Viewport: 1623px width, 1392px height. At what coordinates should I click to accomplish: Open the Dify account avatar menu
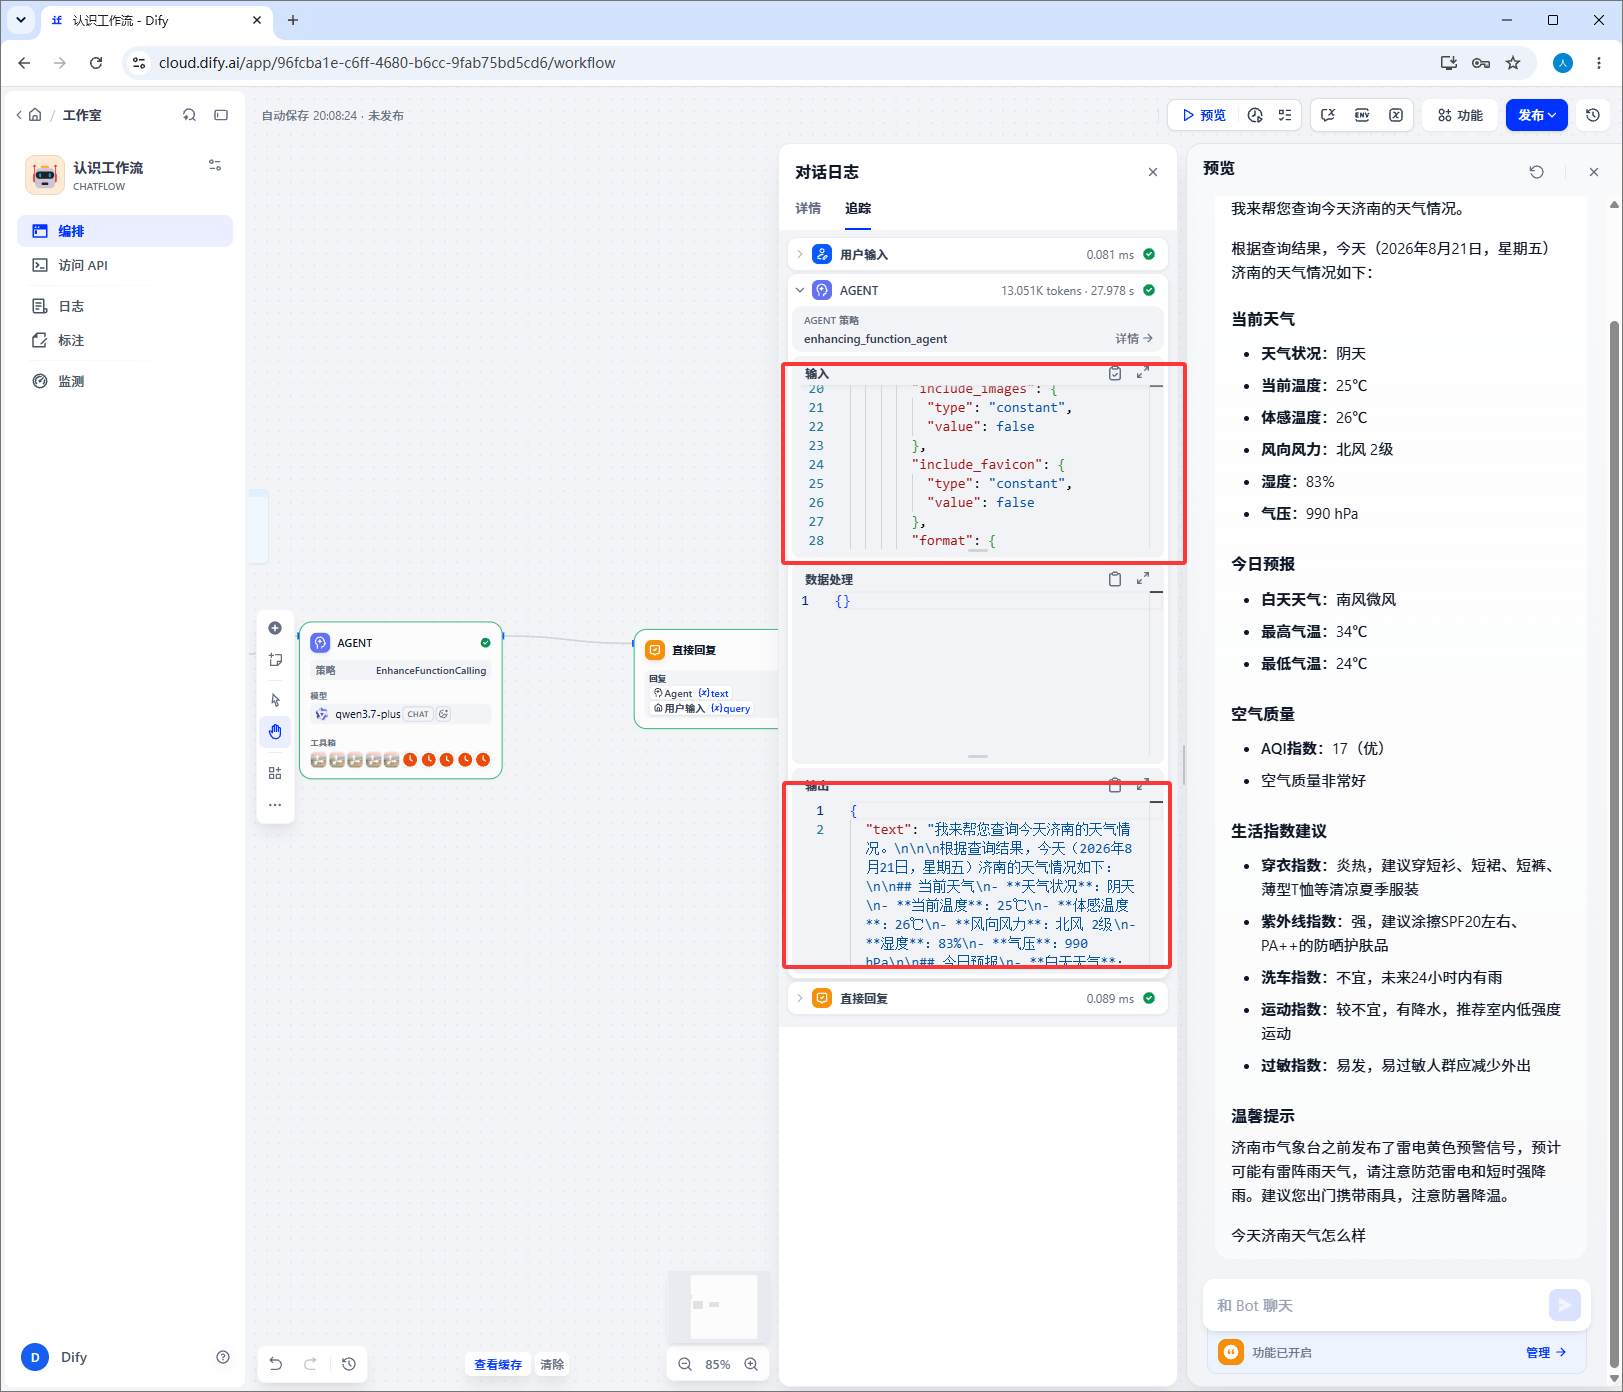pyautogui.click(x=35, y=1357)
